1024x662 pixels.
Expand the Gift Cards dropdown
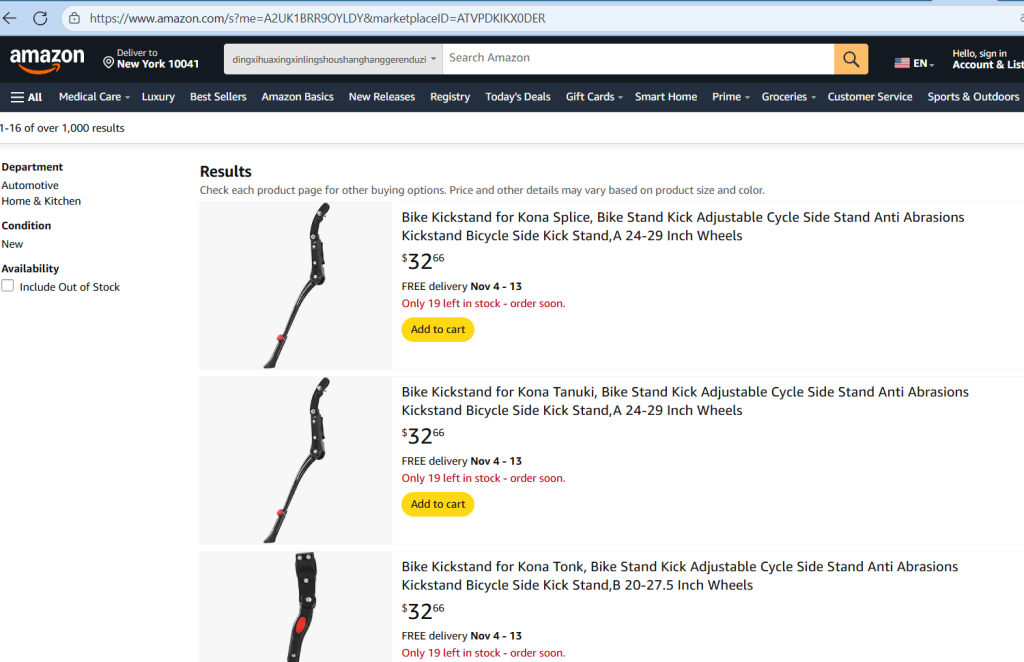tap(594, 97)
